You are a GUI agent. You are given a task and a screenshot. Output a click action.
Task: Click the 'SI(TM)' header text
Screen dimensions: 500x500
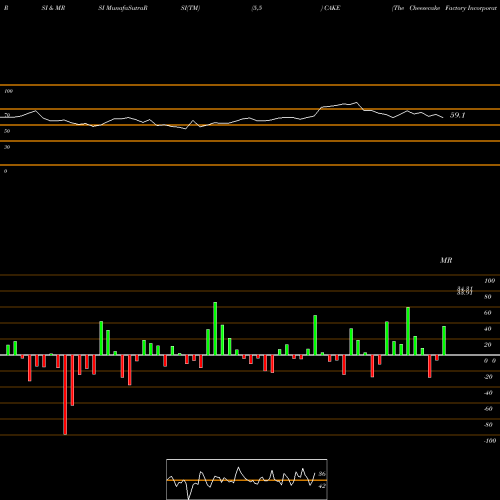coord(190,8)
